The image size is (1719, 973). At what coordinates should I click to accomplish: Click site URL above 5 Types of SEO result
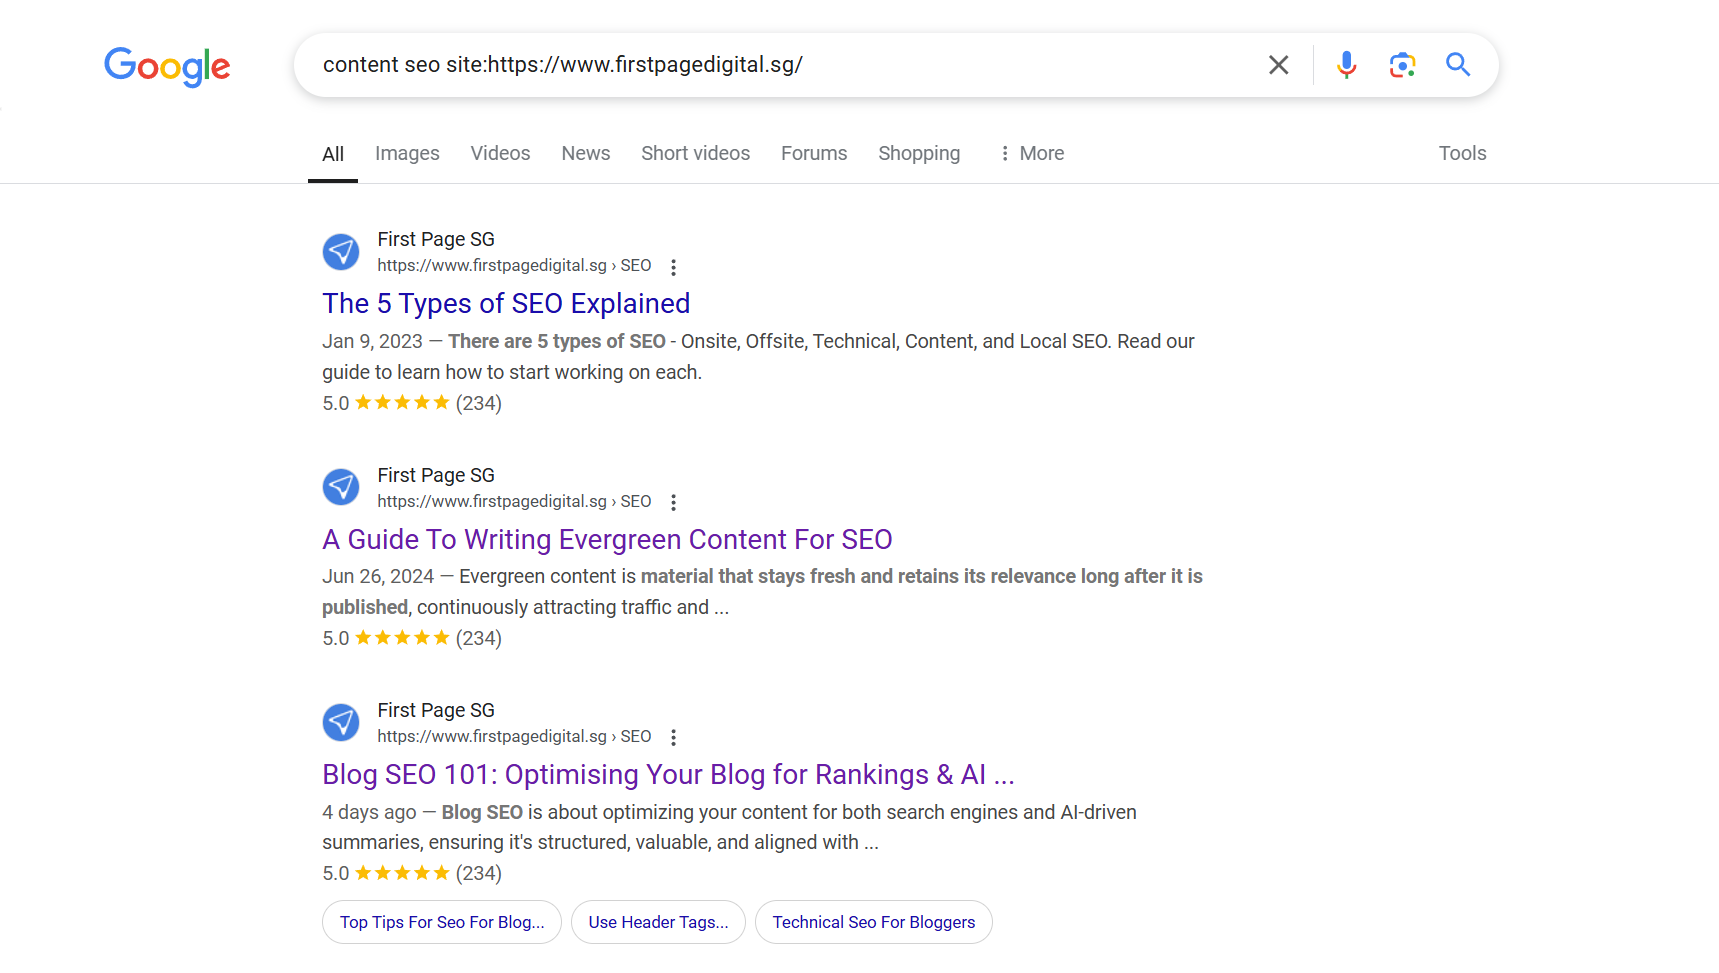coord(514,265)
